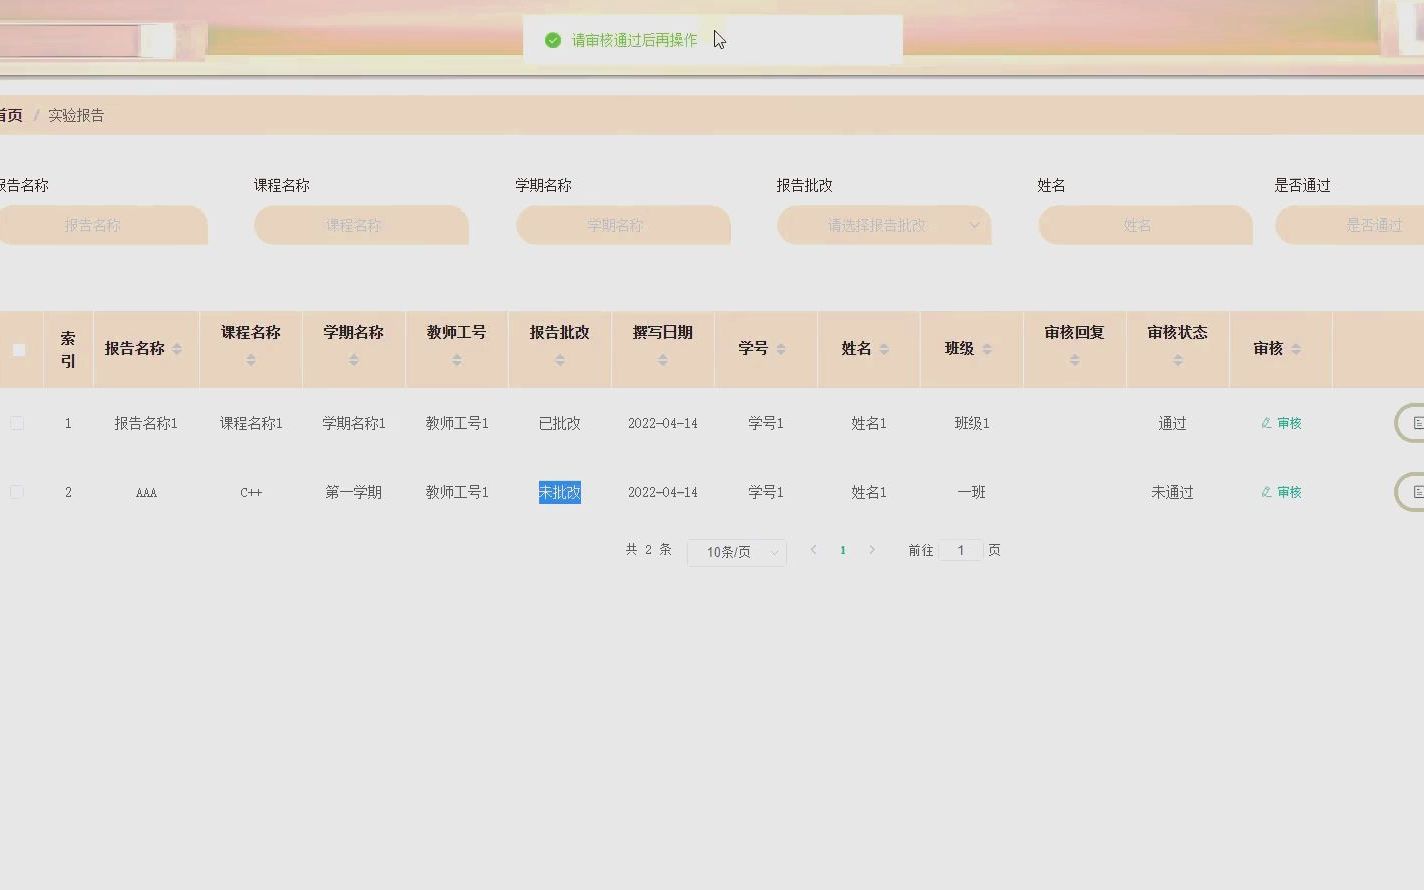Focus the 报告名称 search field
This screenshot has height=890, width=1424.
click(103, 225)
